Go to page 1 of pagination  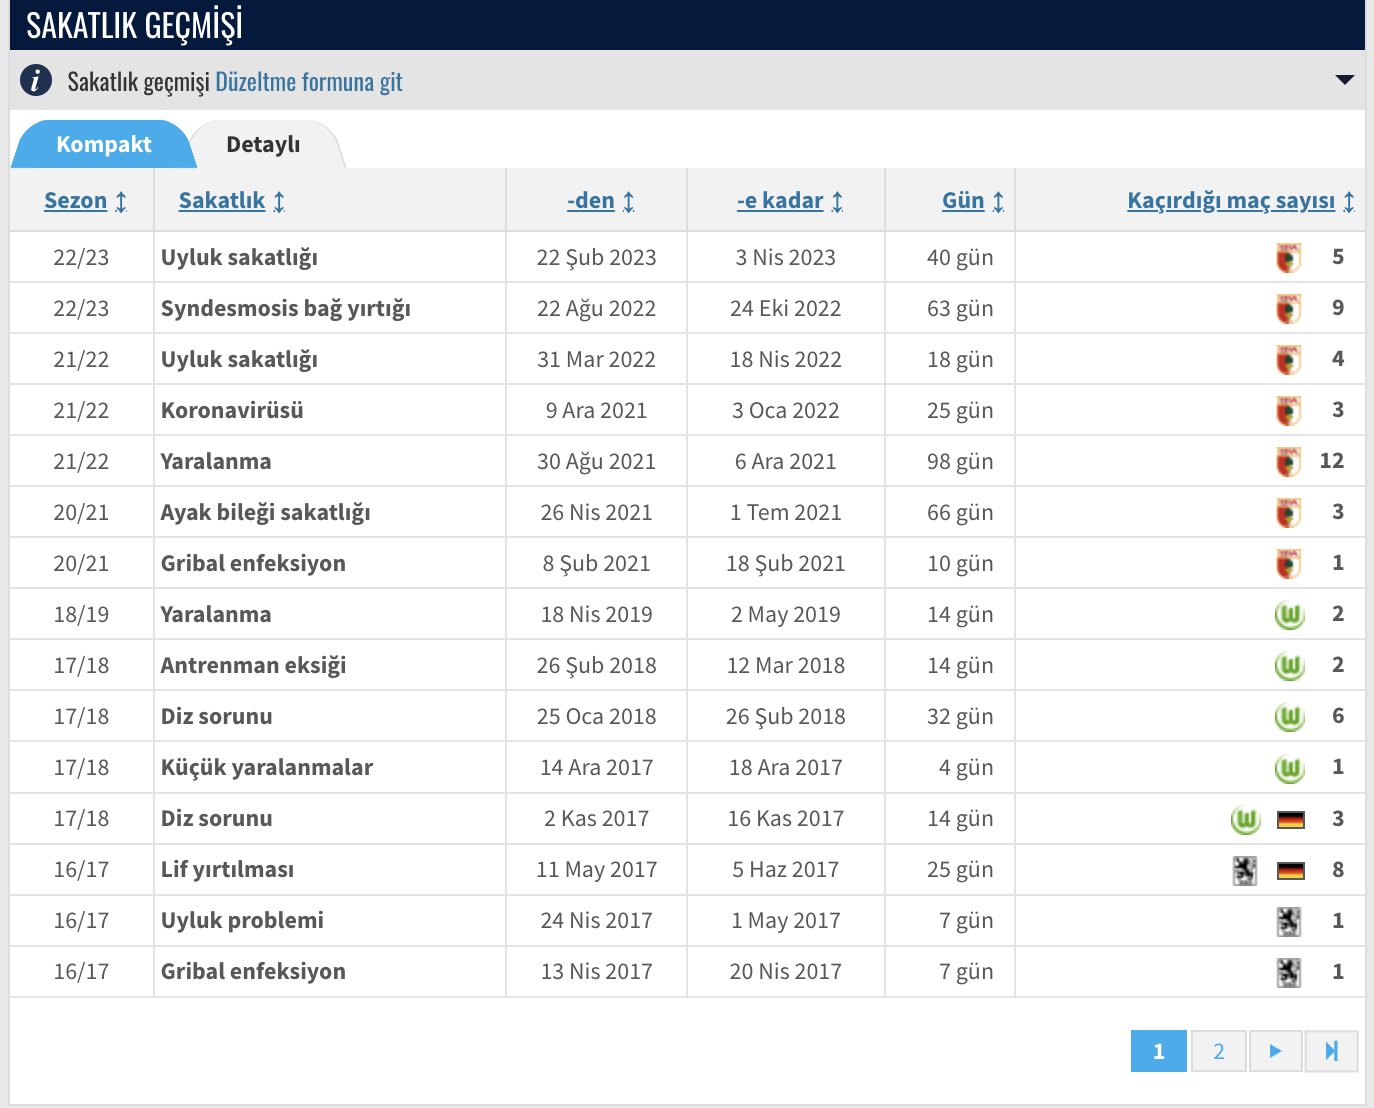(1159, 1051)
